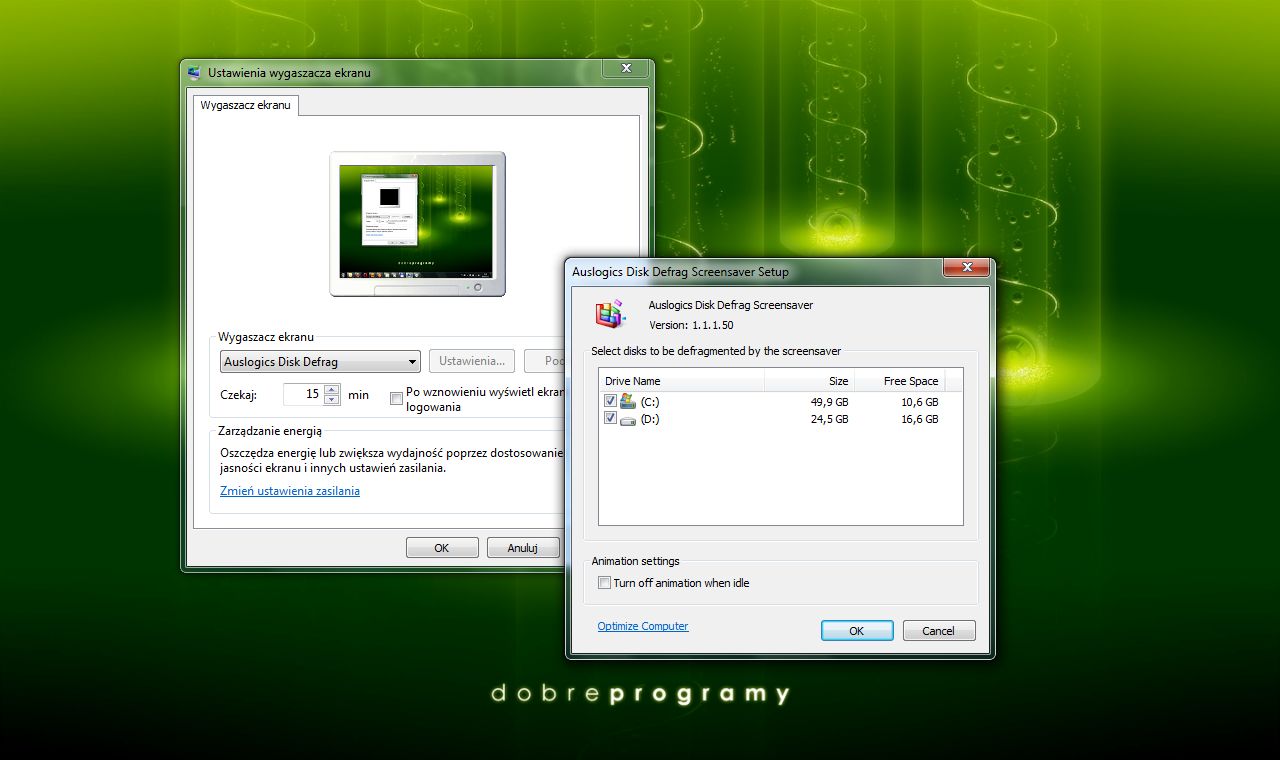The width and height of the screenshot is (1280, 760).
Task: Decrease wait minutes with down arrow
Action: (332, 400)
